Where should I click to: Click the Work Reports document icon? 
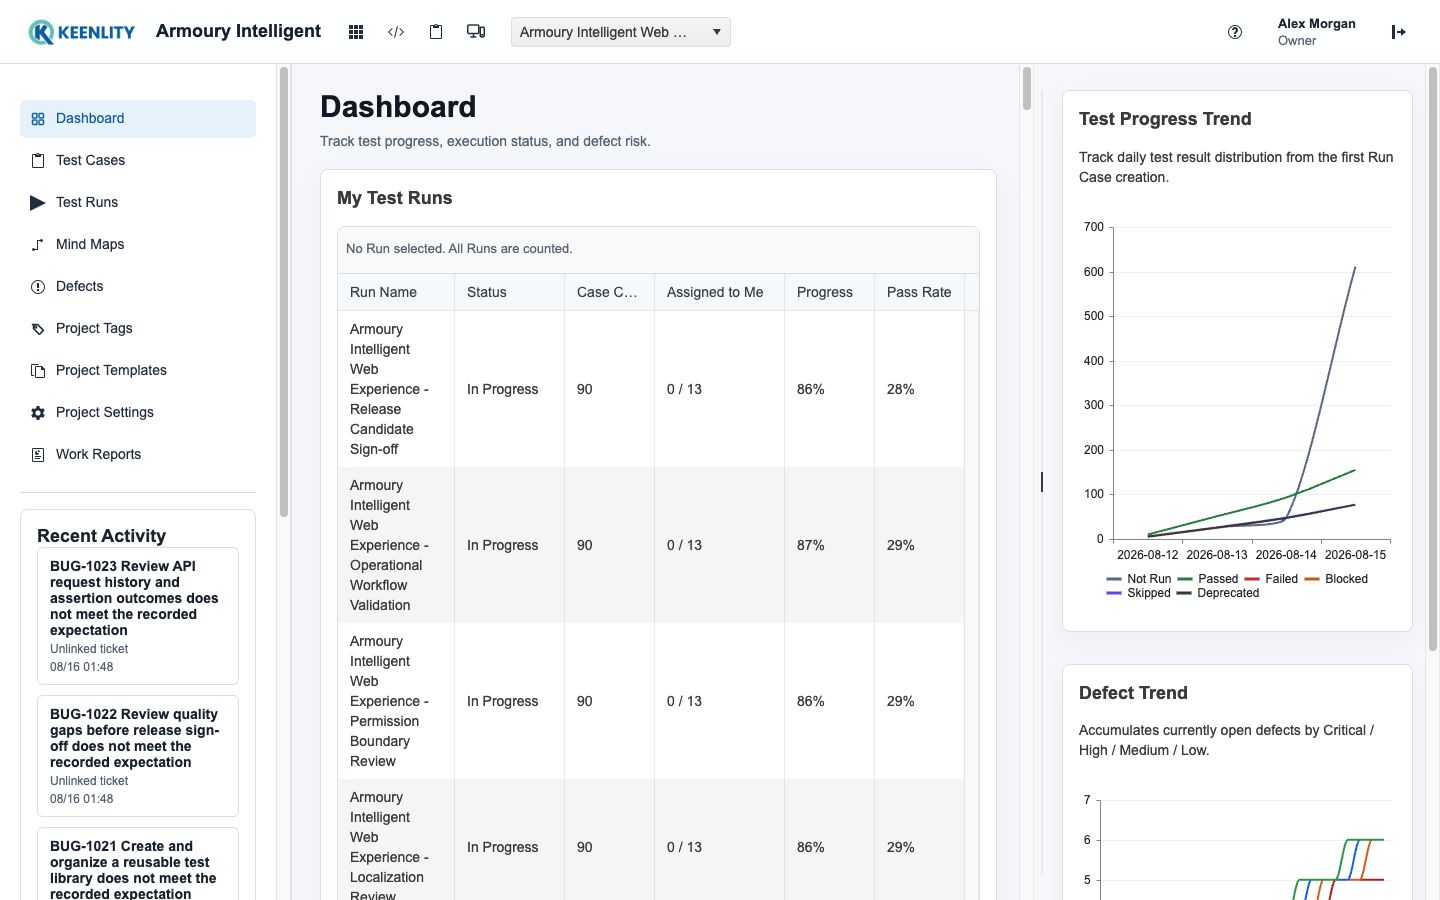click(x=38, y=455)
